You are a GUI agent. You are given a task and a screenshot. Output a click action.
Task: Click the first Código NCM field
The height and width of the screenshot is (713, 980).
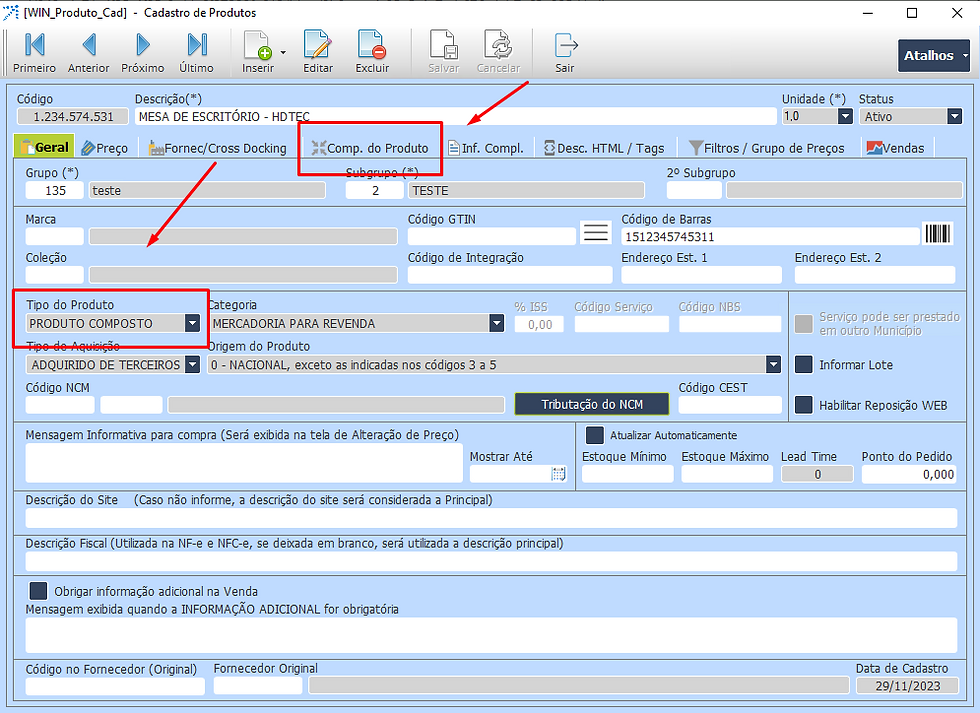(60, 404)
